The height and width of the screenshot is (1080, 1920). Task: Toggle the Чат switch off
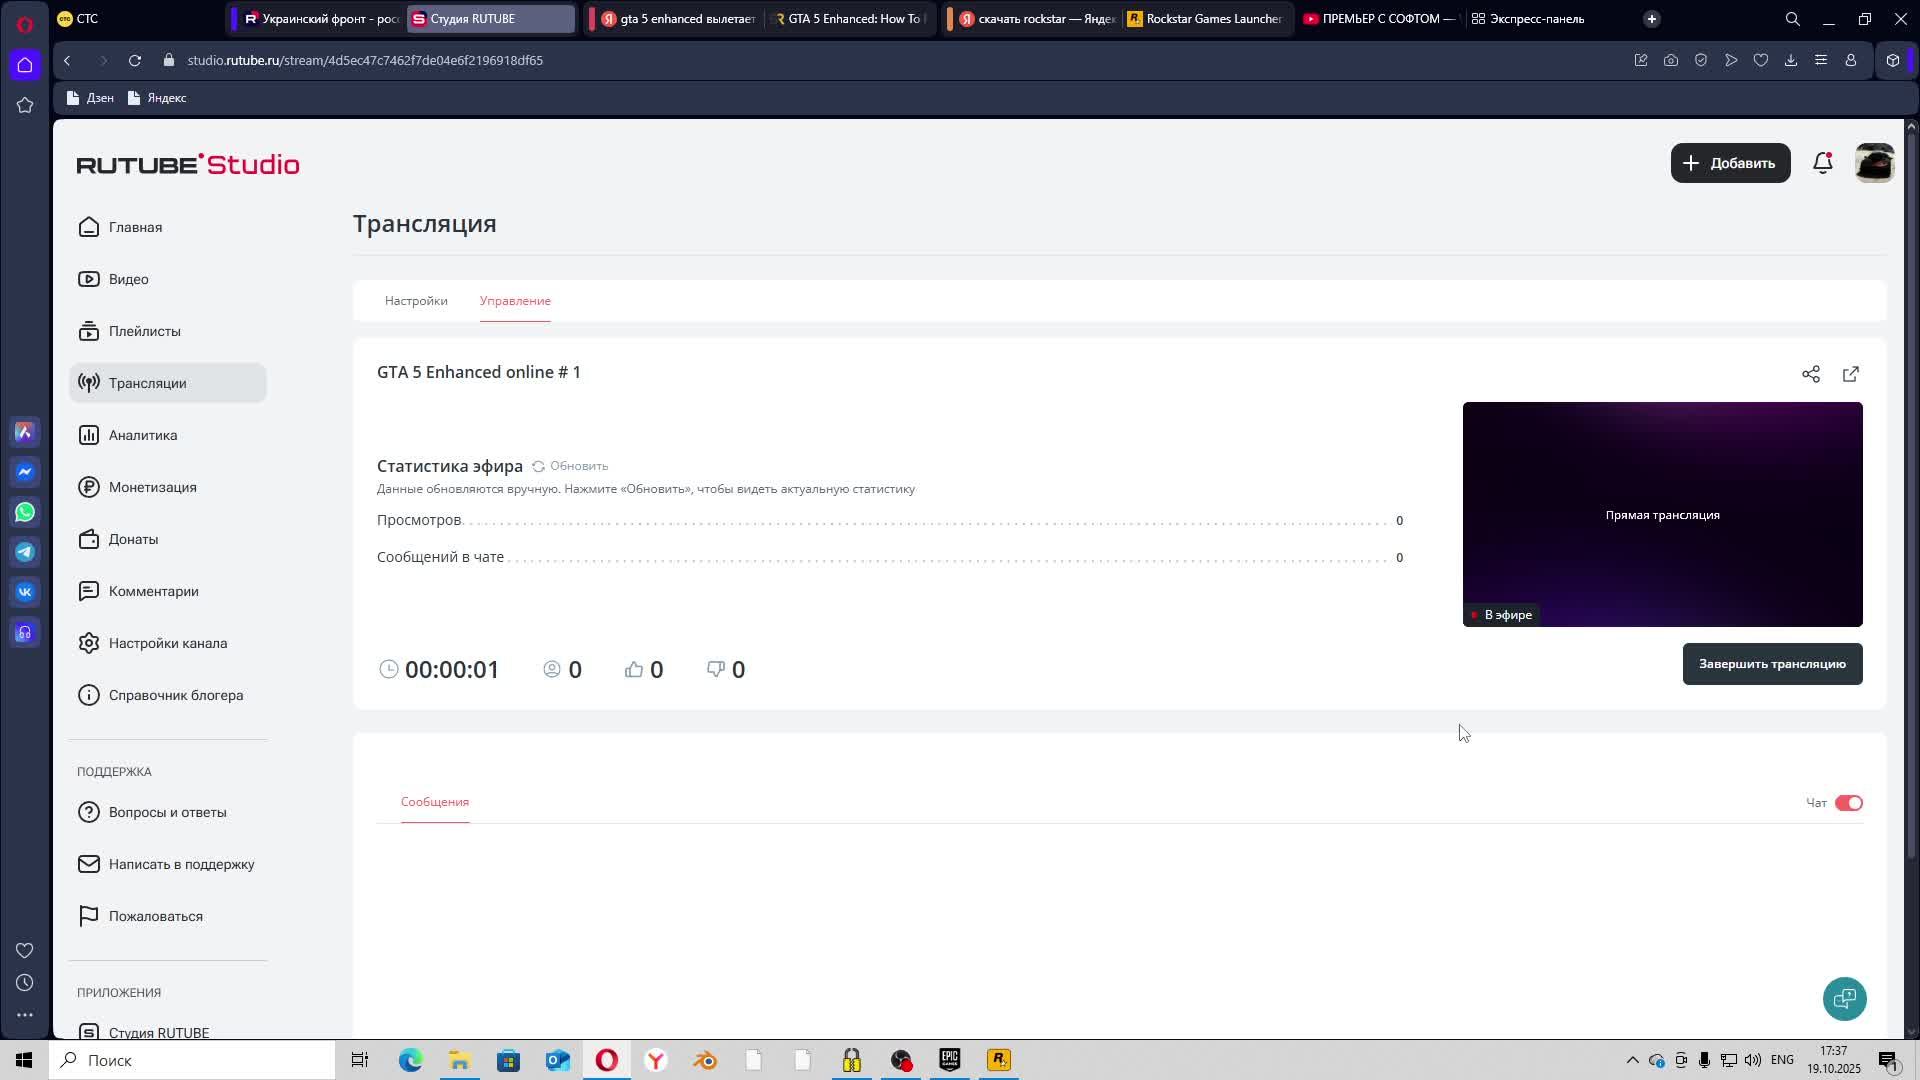(1848, 803)
